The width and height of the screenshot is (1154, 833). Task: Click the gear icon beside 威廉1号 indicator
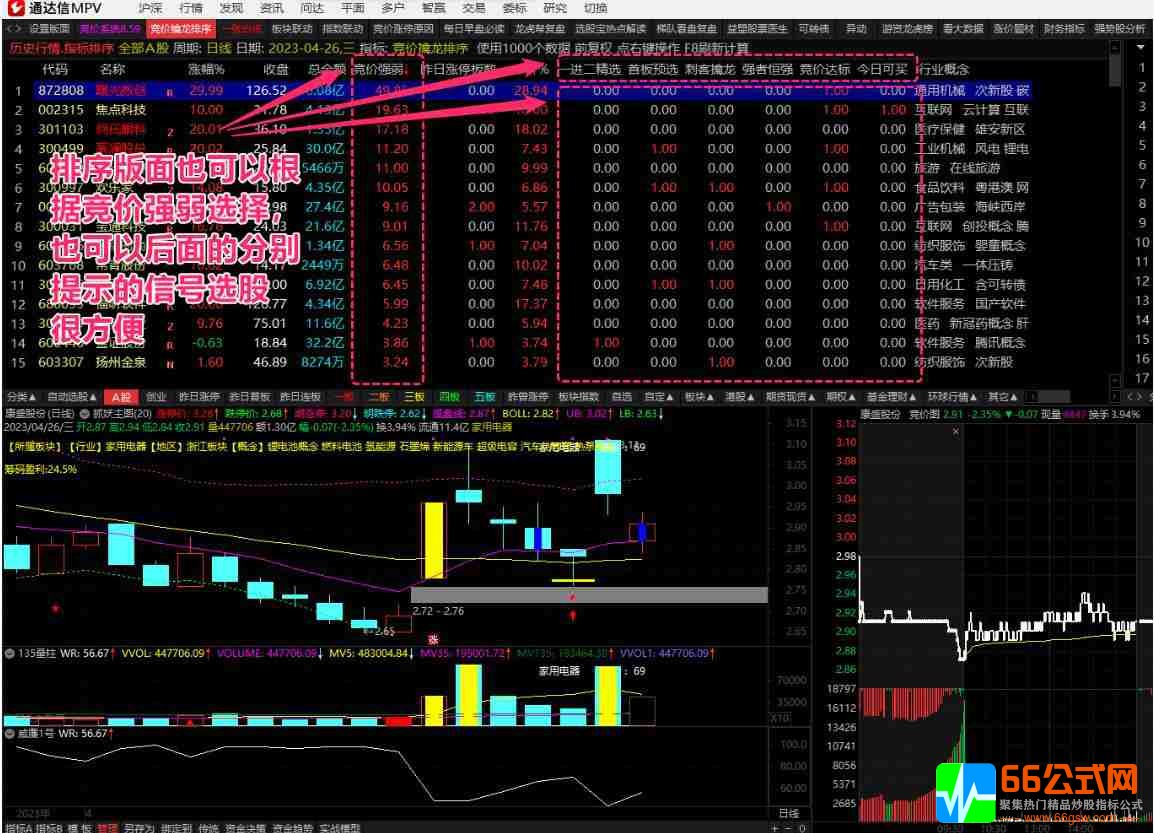(x=11, y=733)
